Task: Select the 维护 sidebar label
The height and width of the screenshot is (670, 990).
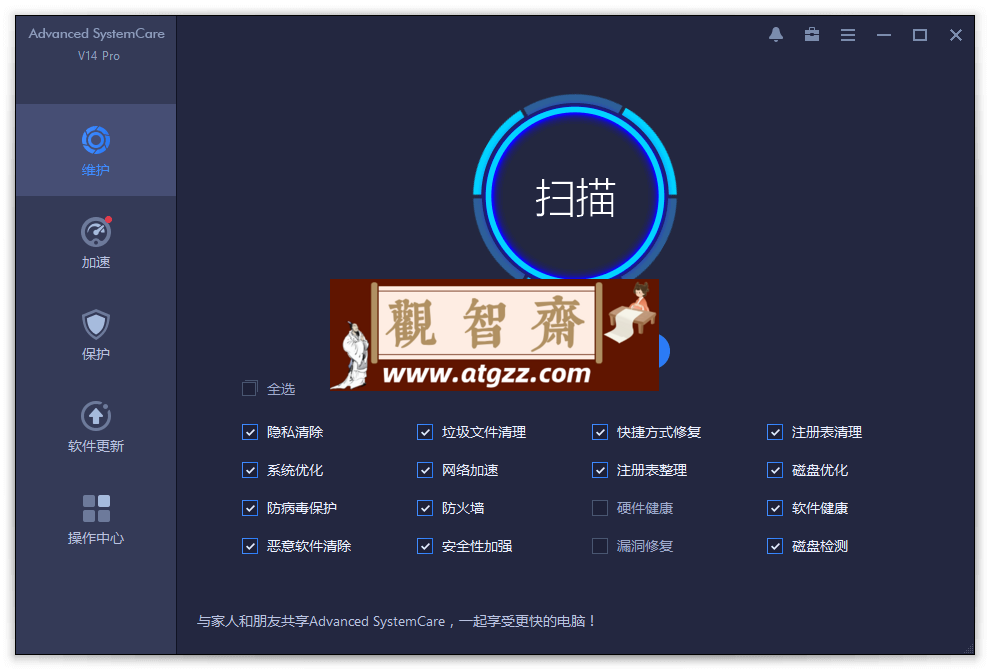Action: 96,170
